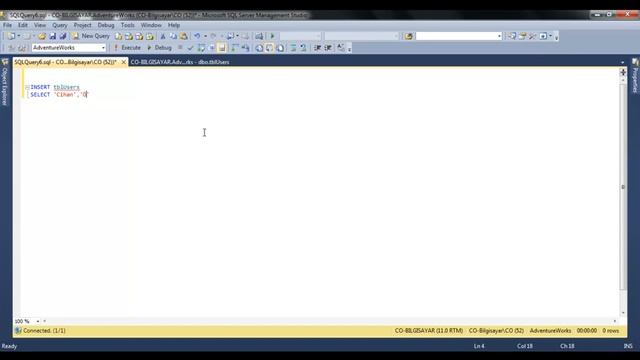Viewport: 640px width, 360px height.
Task: Open Analysis Services MDX Query icon
Action: 129,36
